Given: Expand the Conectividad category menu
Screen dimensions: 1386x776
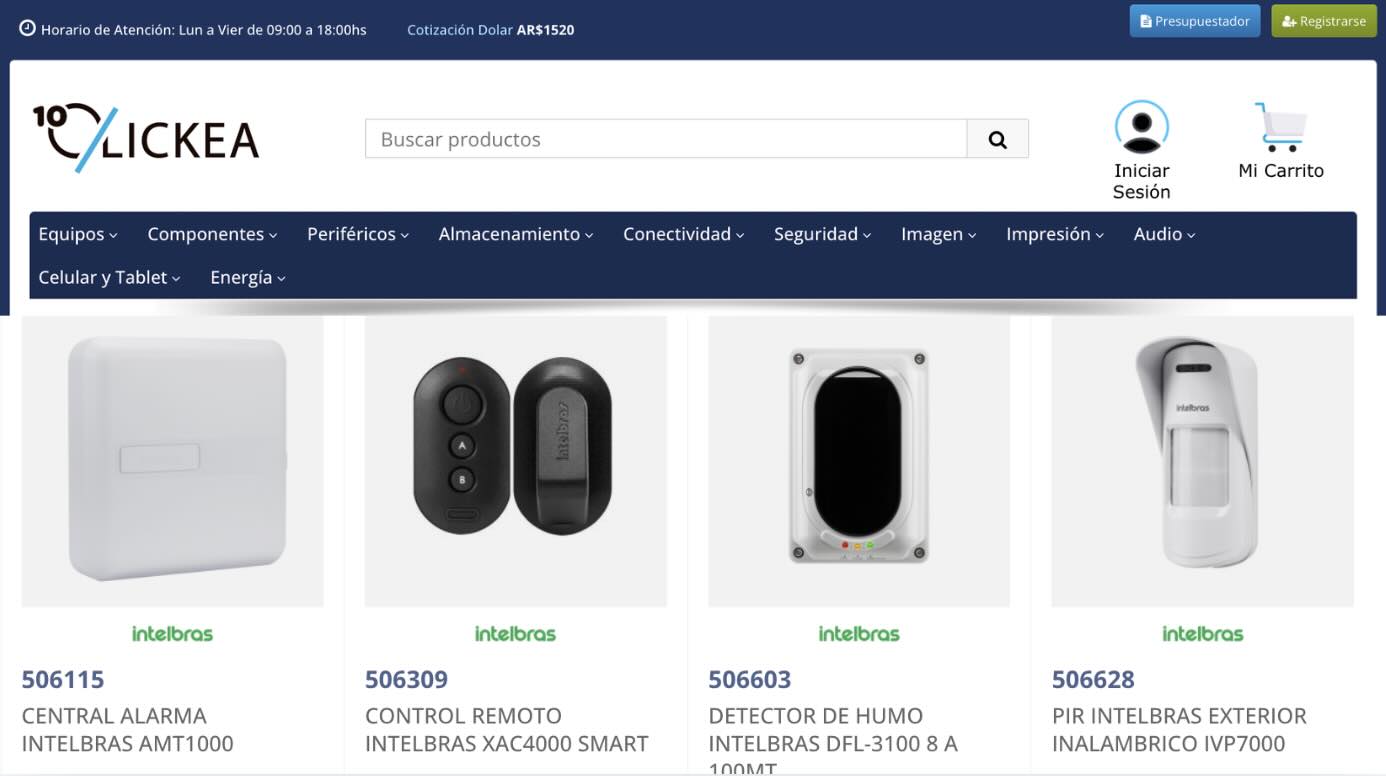Looking at the screenshot, I should point(684,234).
